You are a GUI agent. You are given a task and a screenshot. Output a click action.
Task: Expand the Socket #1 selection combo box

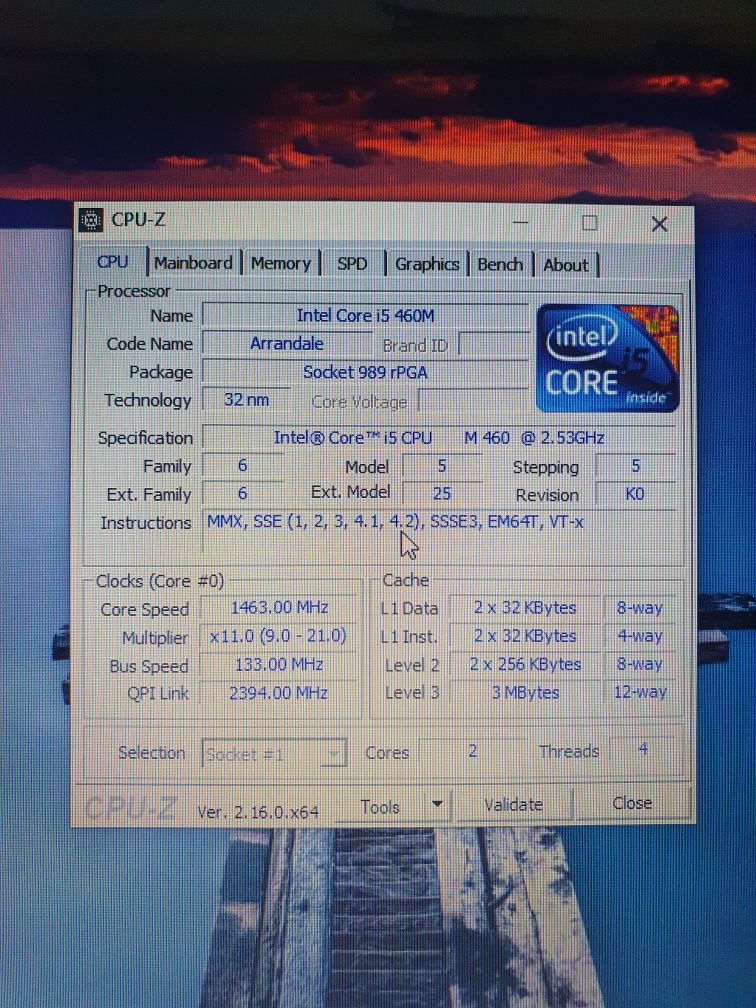274,753
